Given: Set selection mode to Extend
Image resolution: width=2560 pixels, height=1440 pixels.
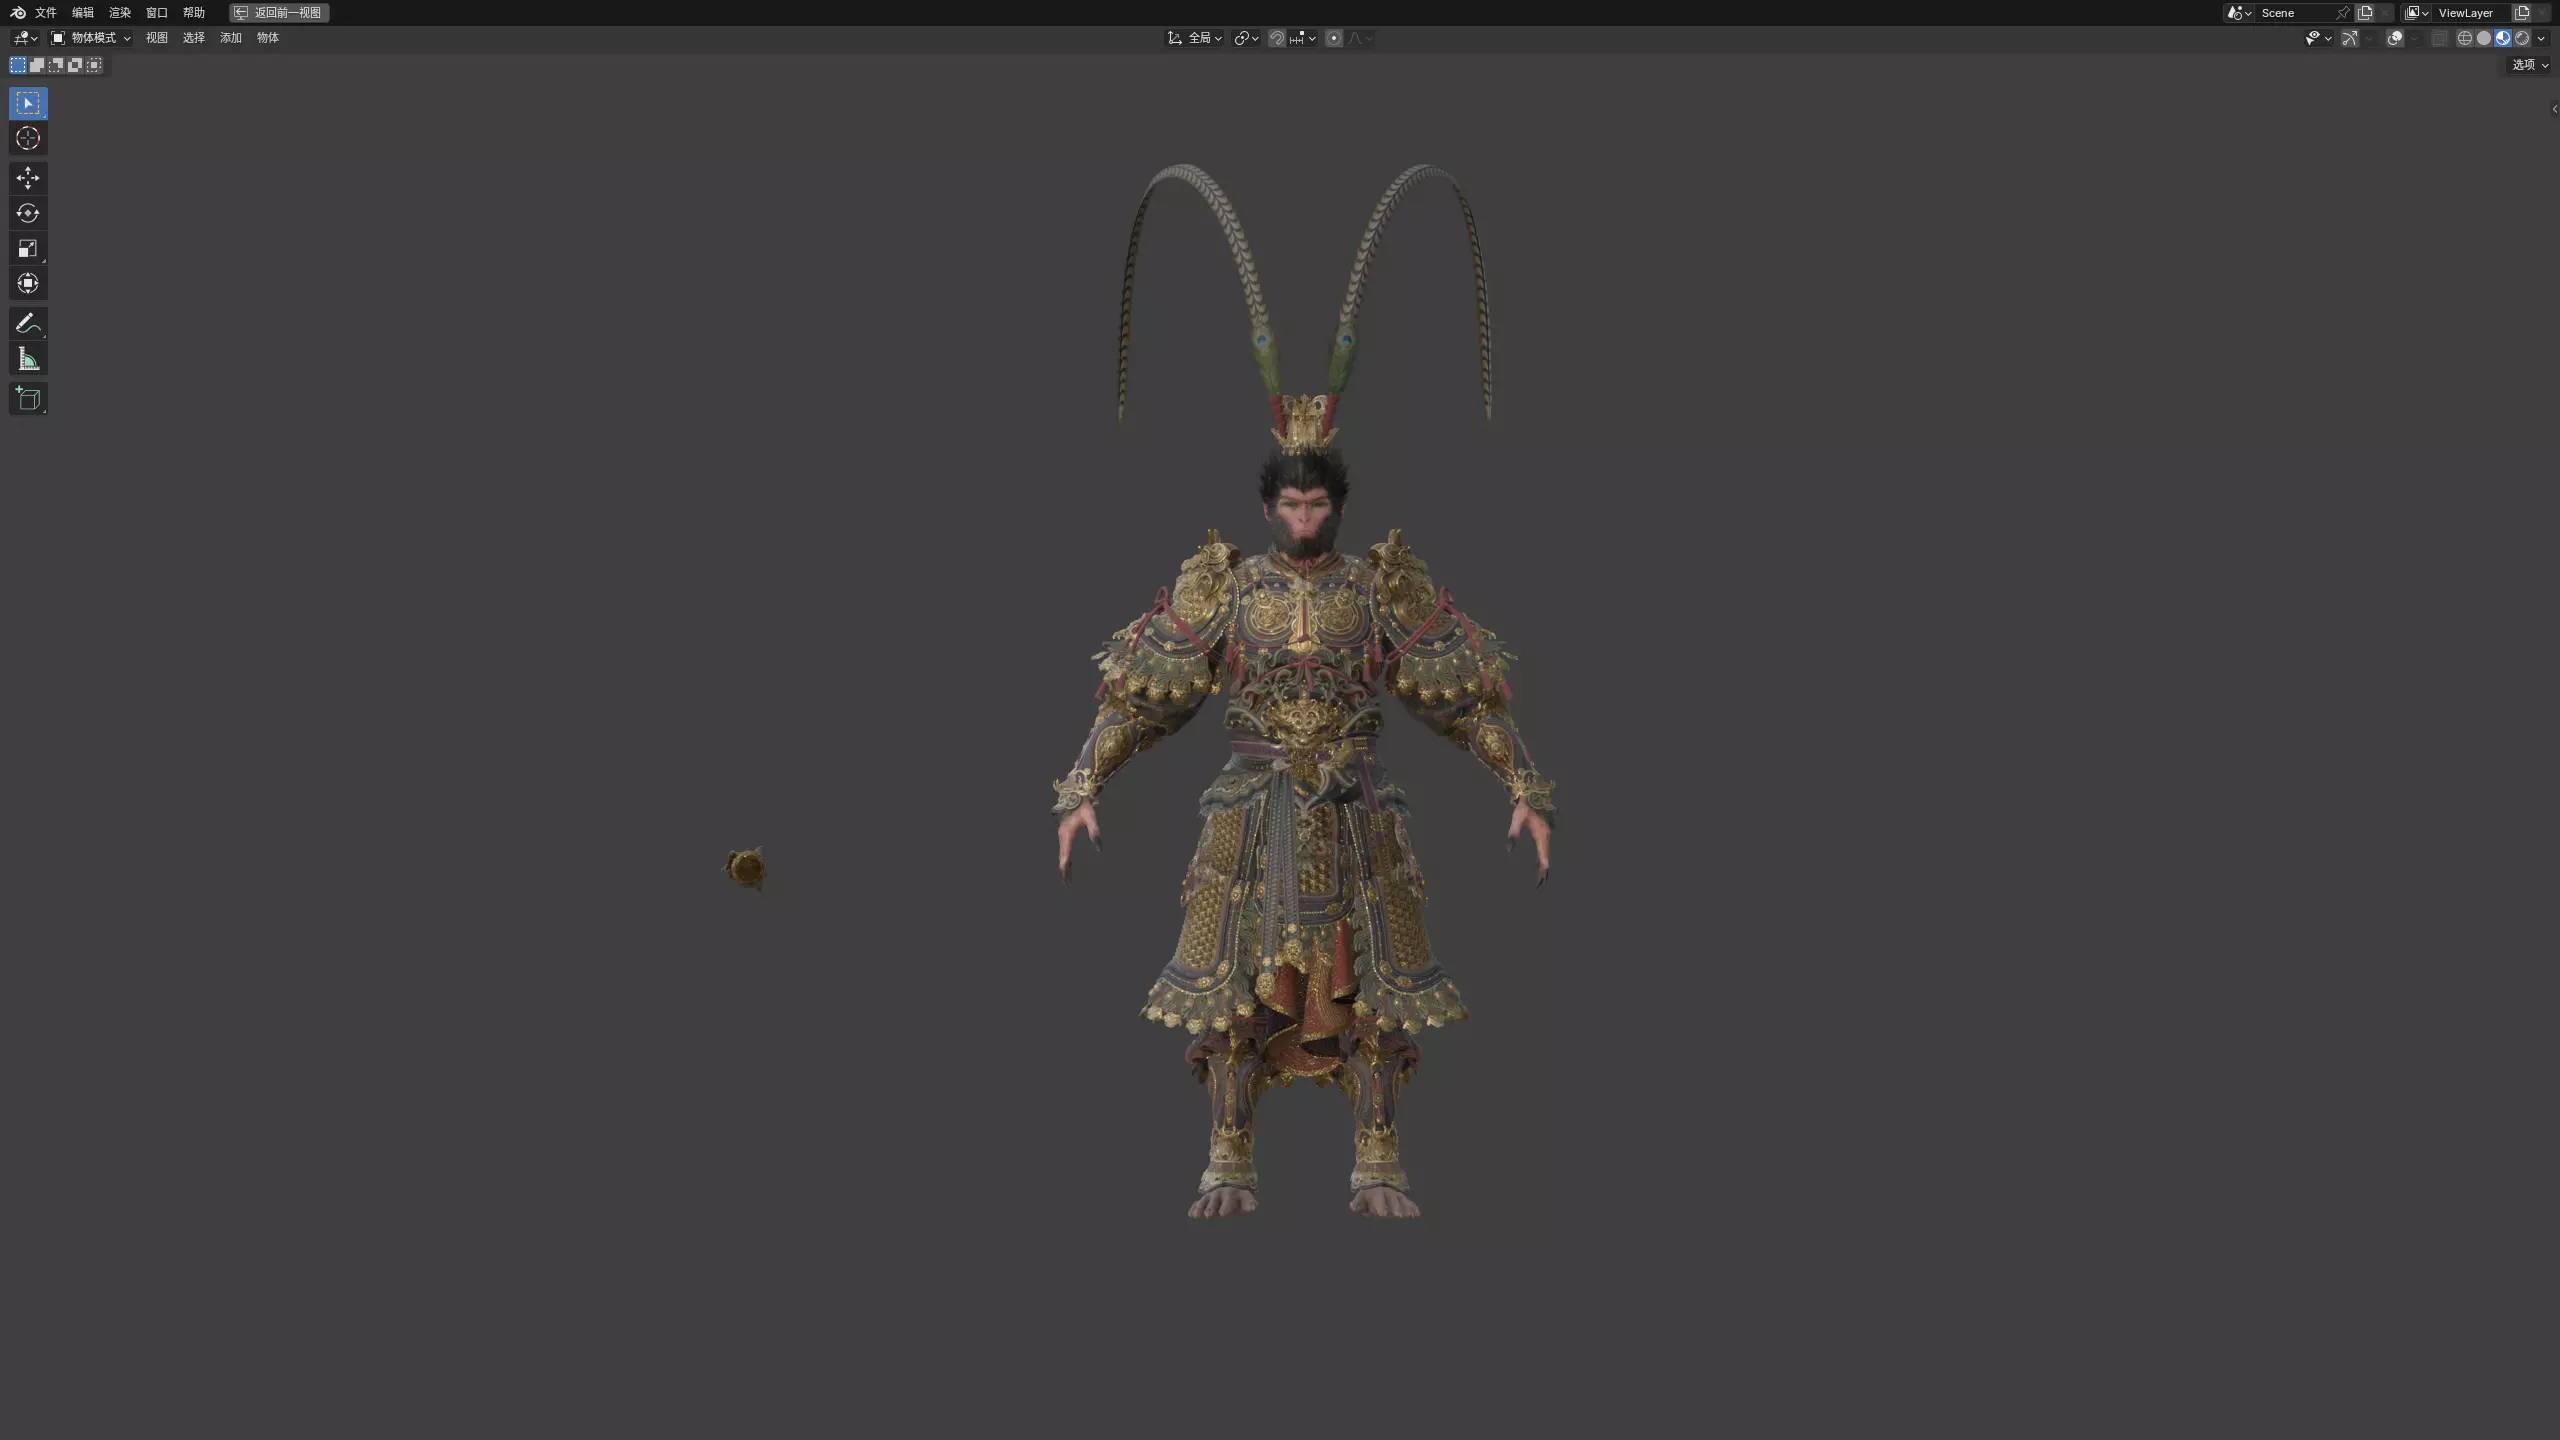Looking at the screenshot, I should (37, 65).
